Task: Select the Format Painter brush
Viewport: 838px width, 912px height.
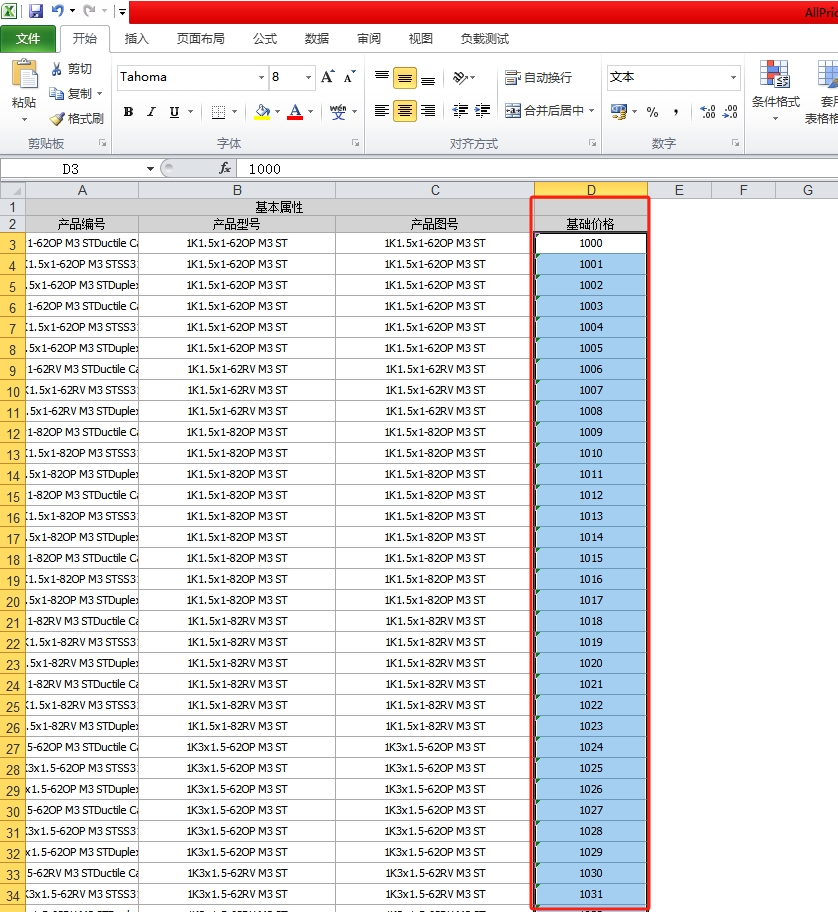Action: click(76, 119)
